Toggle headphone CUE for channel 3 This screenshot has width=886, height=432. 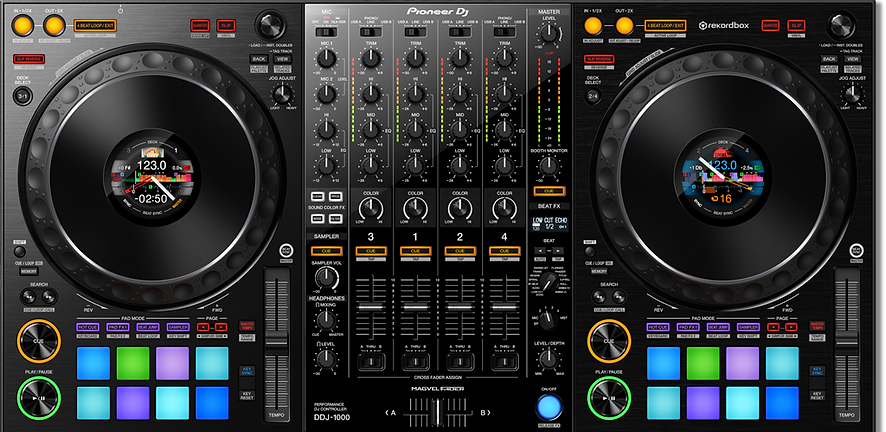(x=371, y=251)
